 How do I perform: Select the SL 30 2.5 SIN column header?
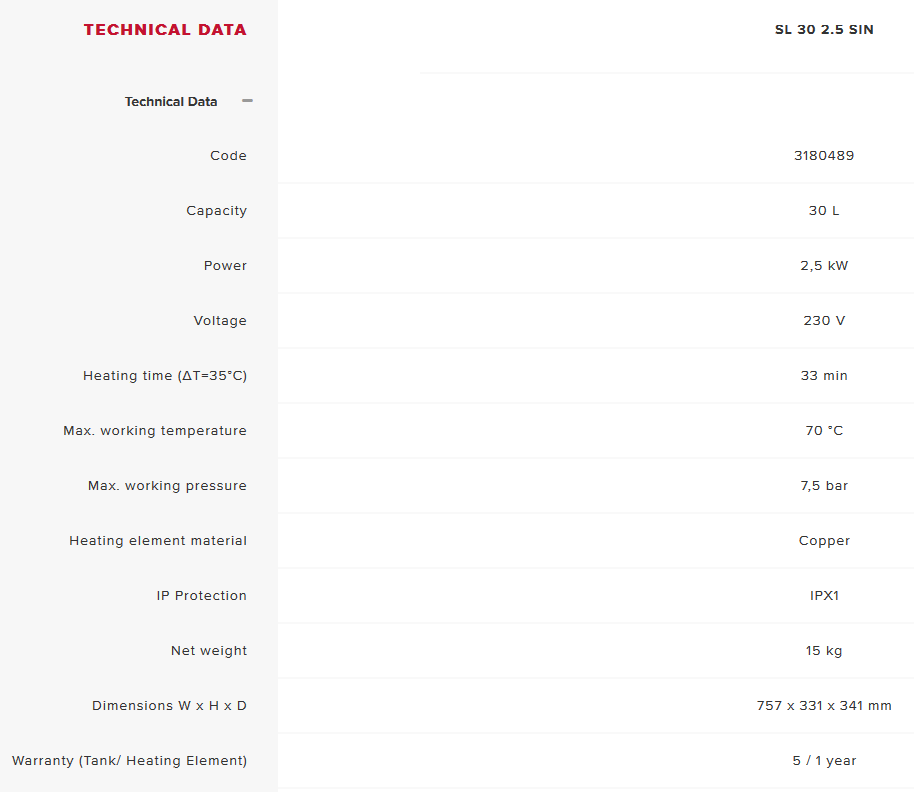(824, 30)
